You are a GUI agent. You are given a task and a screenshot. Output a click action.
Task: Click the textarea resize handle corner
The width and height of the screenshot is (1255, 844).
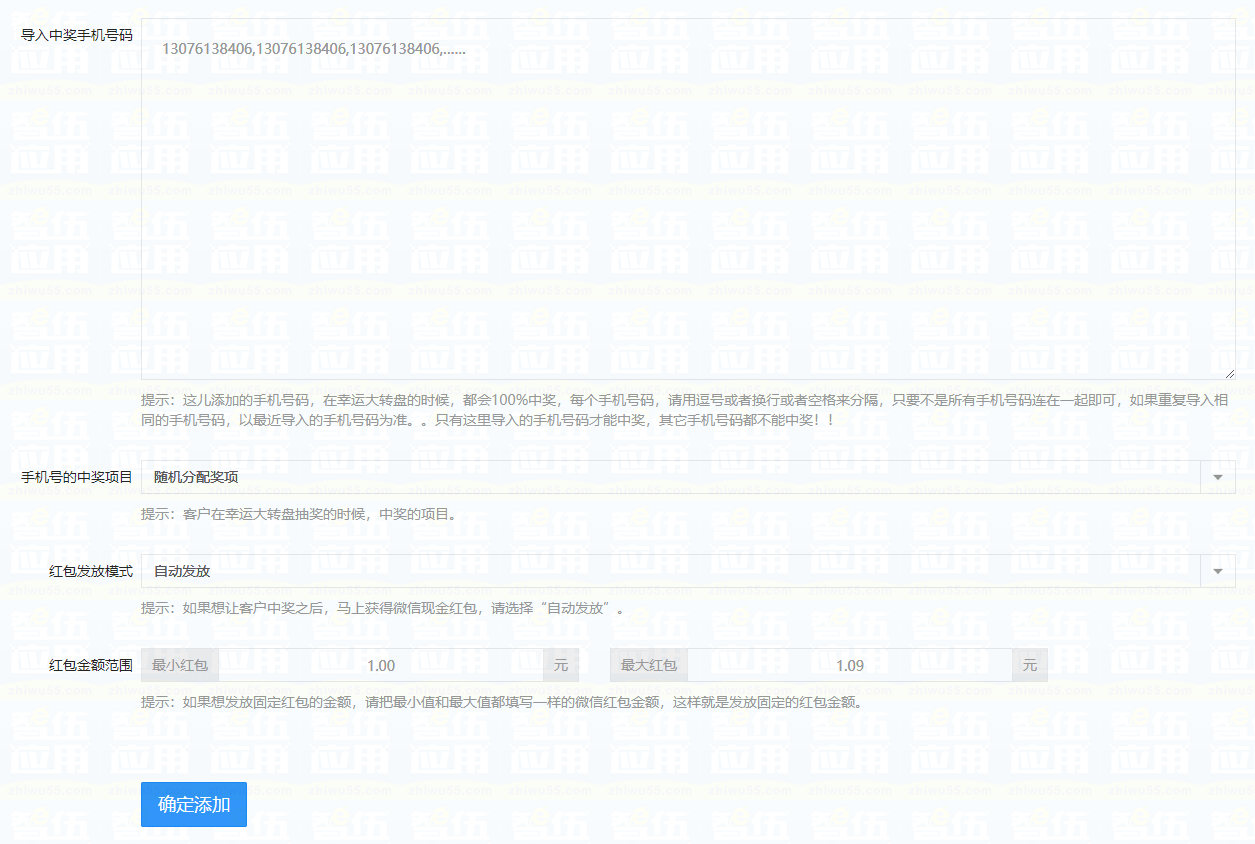click(x=1229, y=373)
